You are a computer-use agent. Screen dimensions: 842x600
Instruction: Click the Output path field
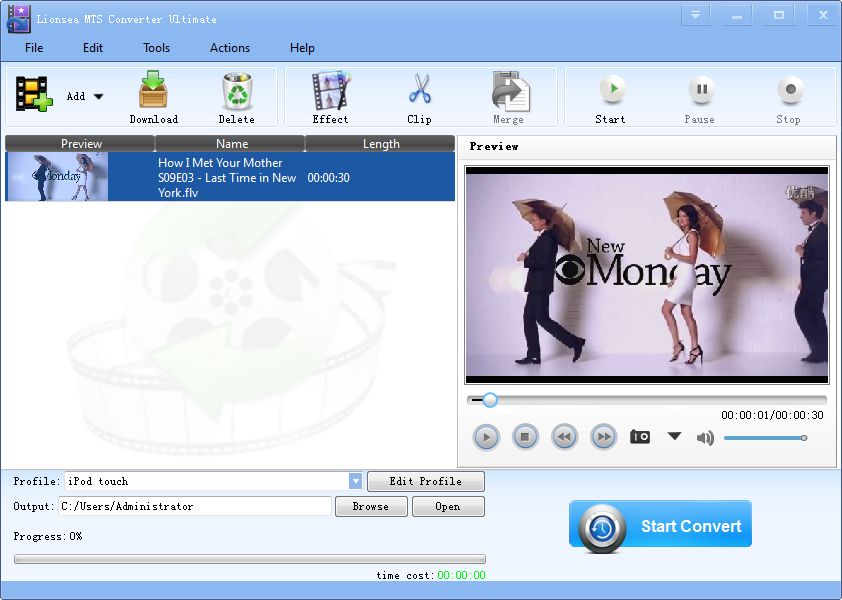[195, 506]
